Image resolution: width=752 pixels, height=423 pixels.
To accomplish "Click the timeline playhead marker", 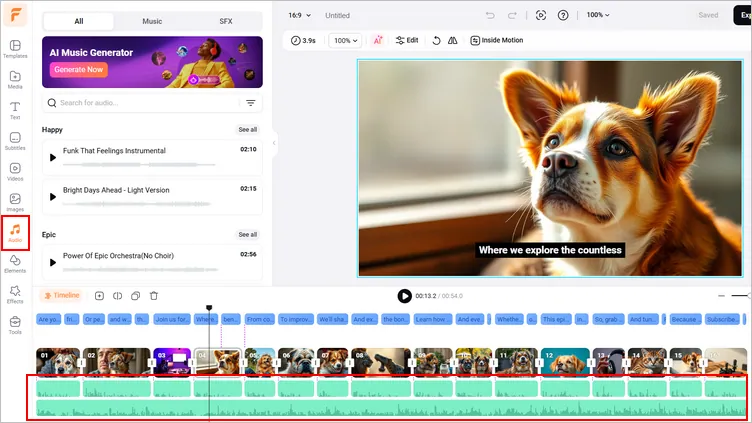I will point(209,308).
